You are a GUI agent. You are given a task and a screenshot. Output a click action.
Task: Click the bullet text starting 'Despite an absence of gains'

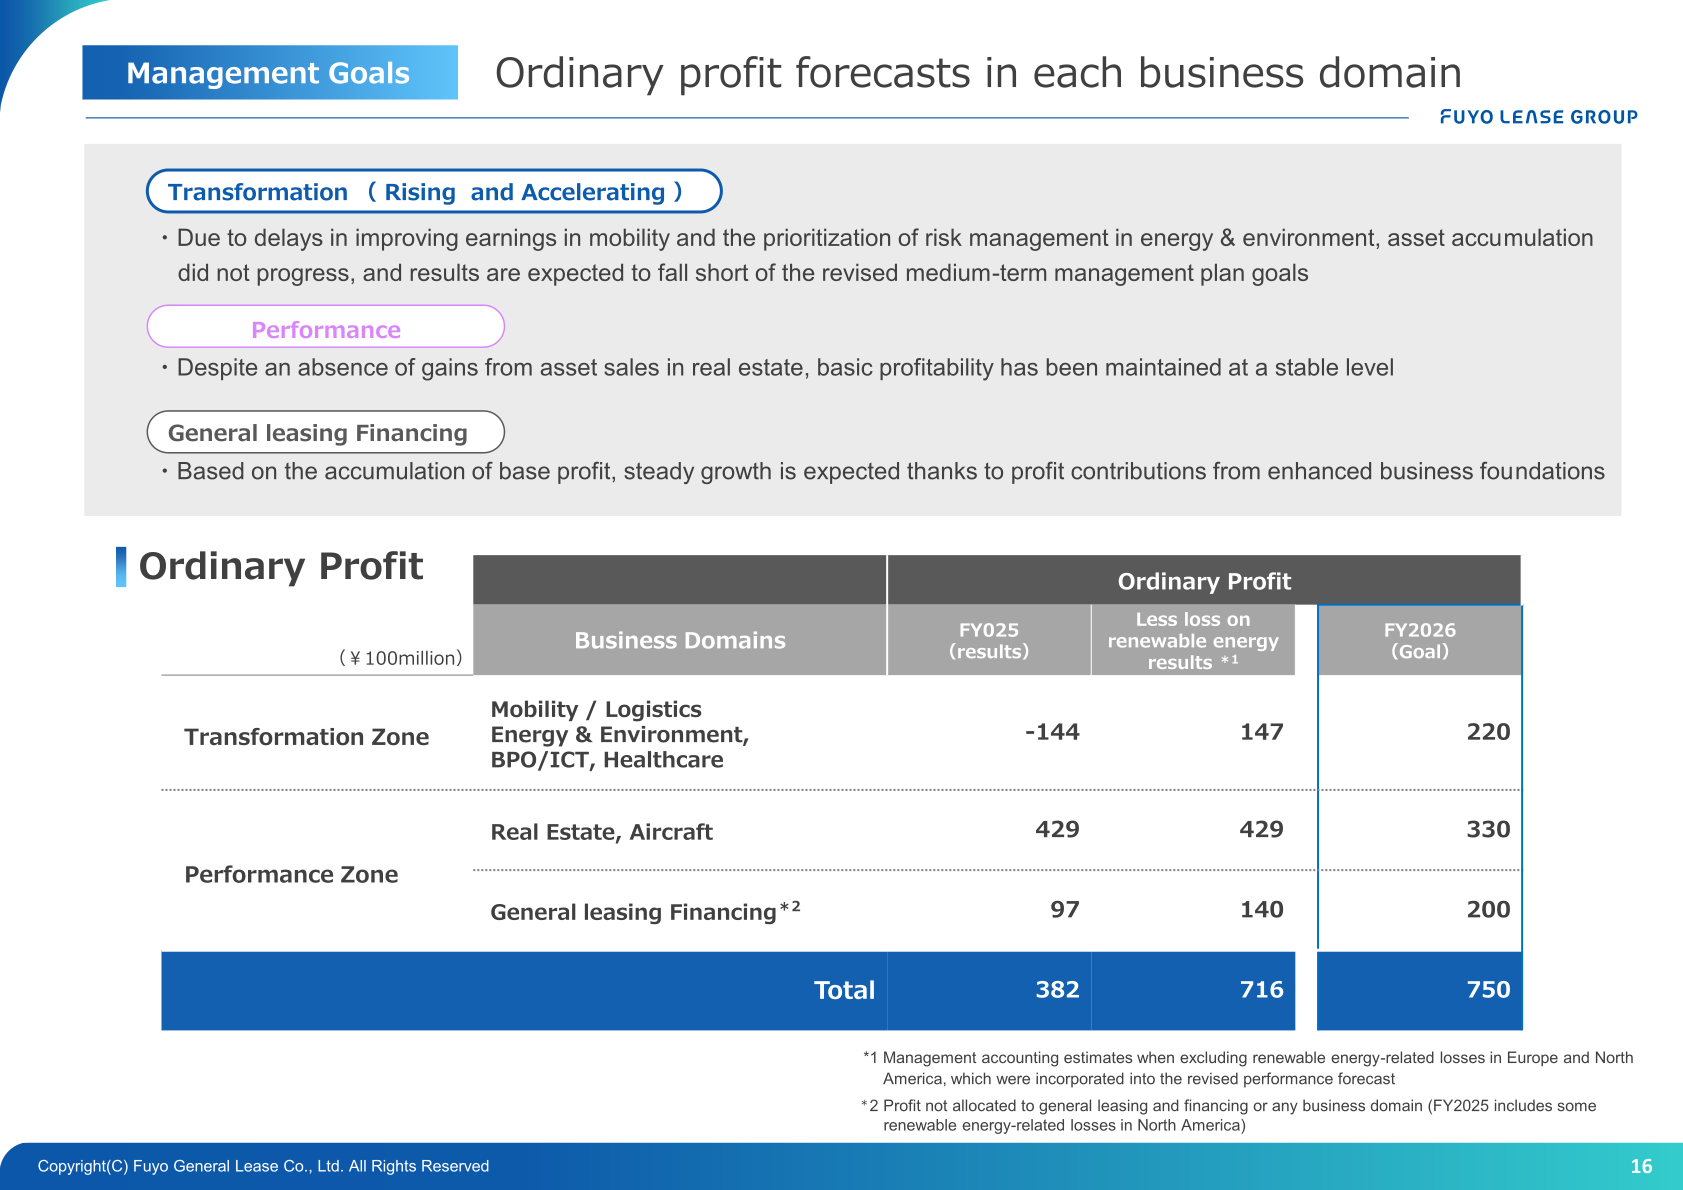coord(777,368)
